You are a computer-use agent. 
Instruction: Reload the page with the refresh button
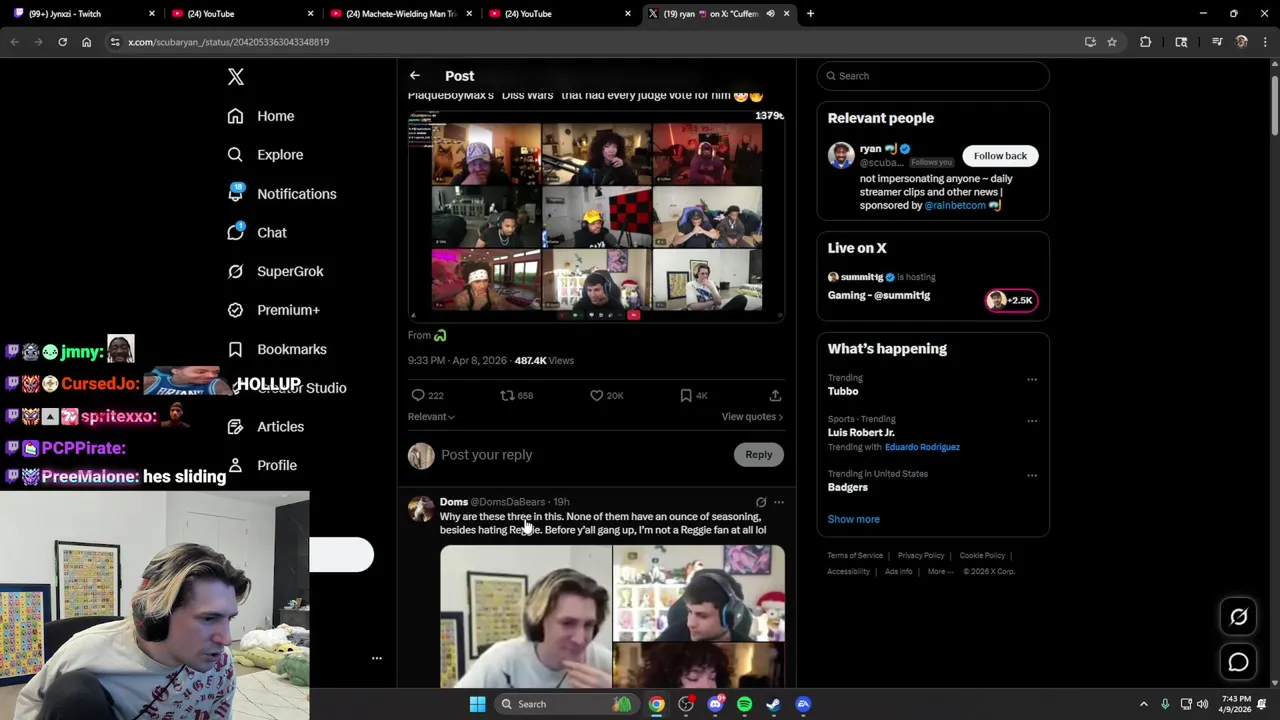click(x=62, y=42)
